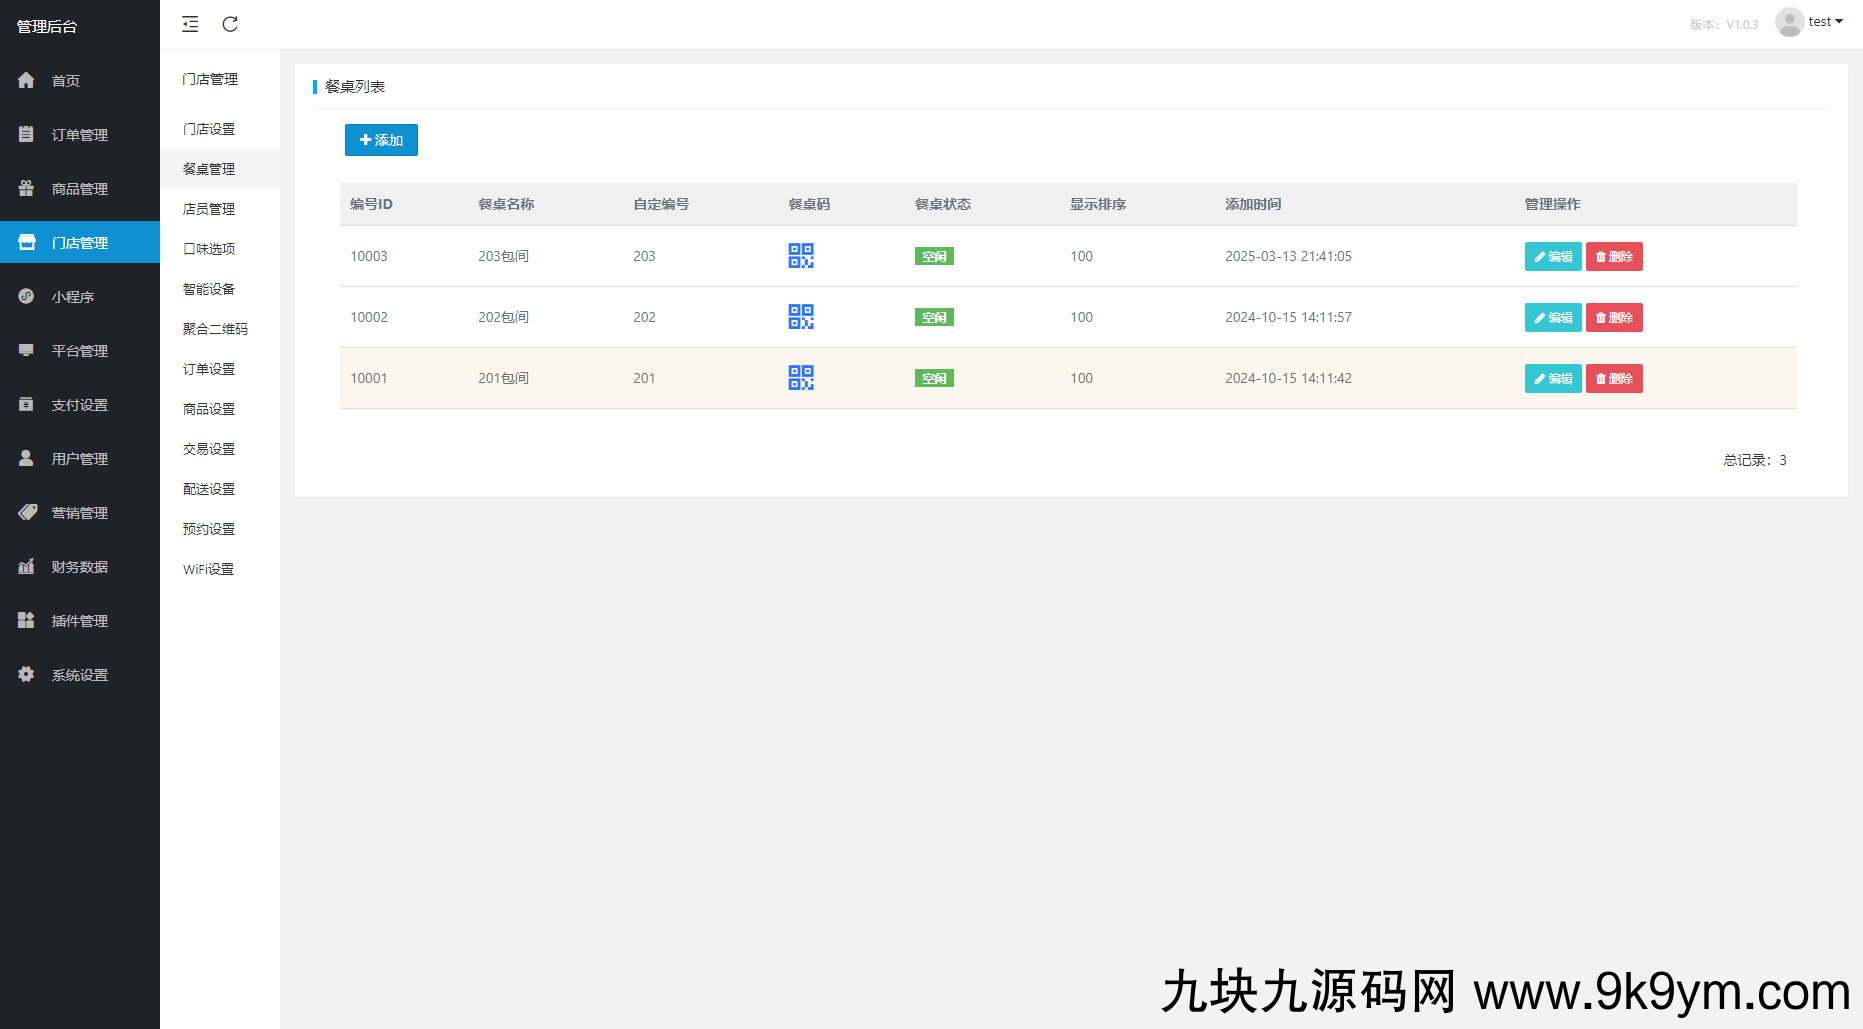Select the 门店设置 submenu item

tap(220, 129)
